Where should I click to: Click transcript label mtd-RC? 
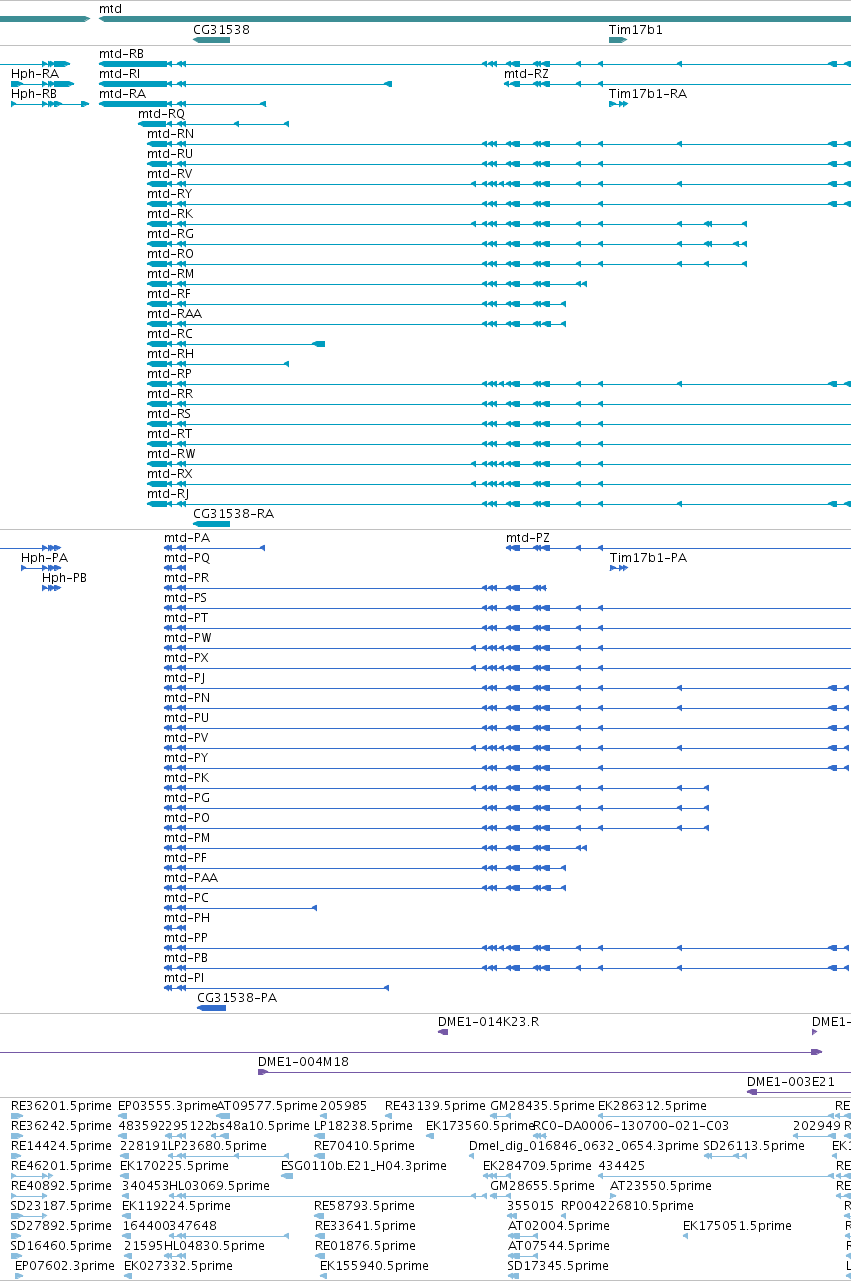point(170,333)
